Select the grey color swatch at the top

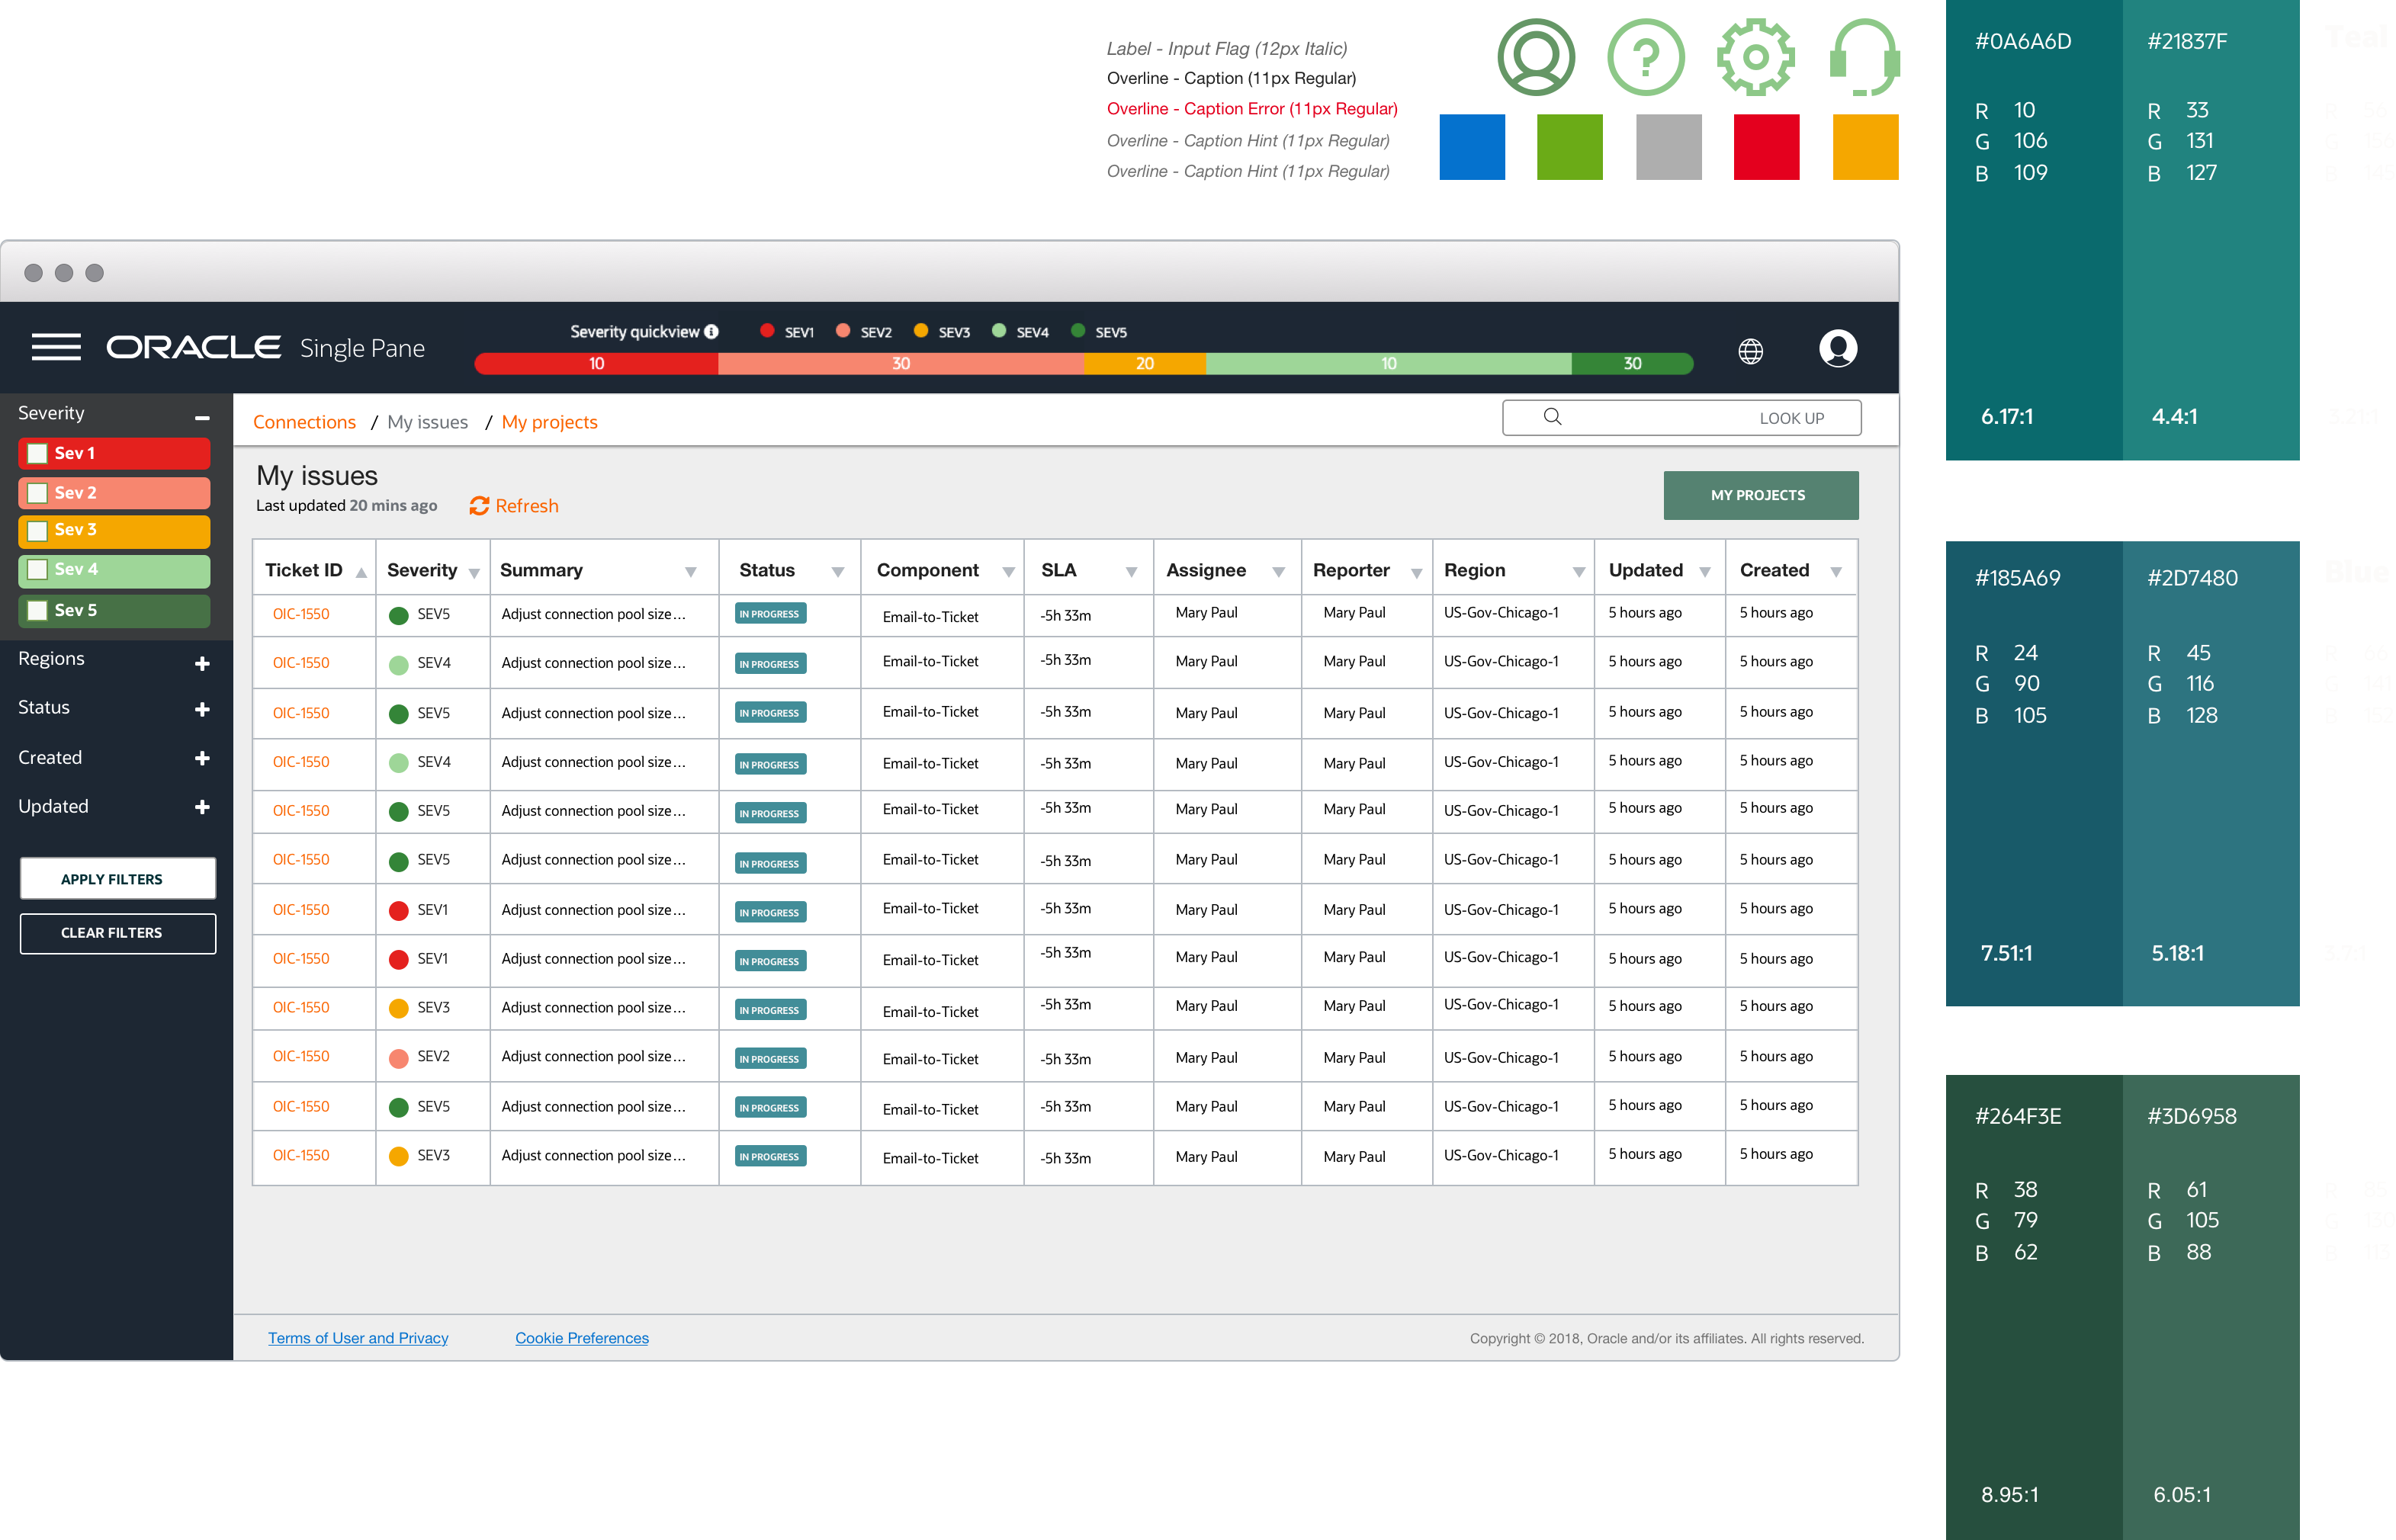(x=1668, y=147)
